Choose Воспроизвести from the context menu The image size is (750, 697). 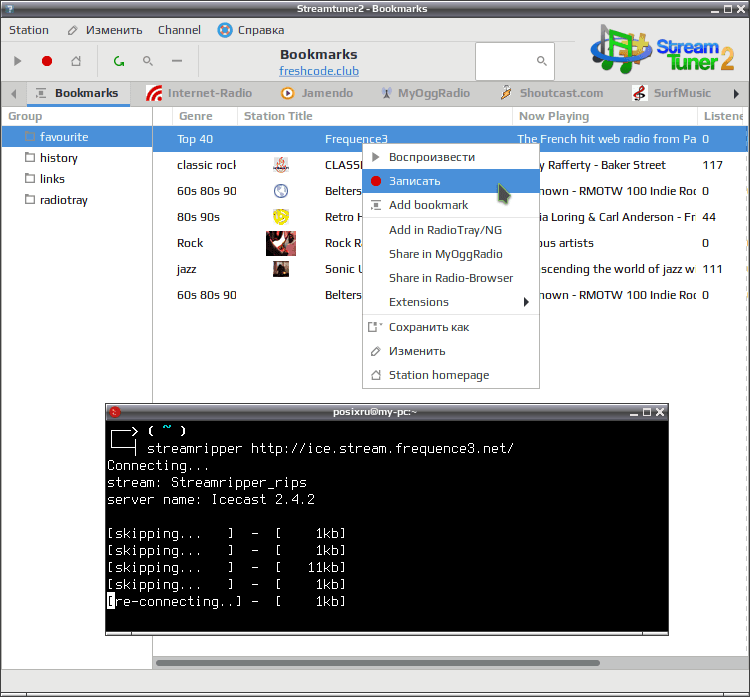451,157
